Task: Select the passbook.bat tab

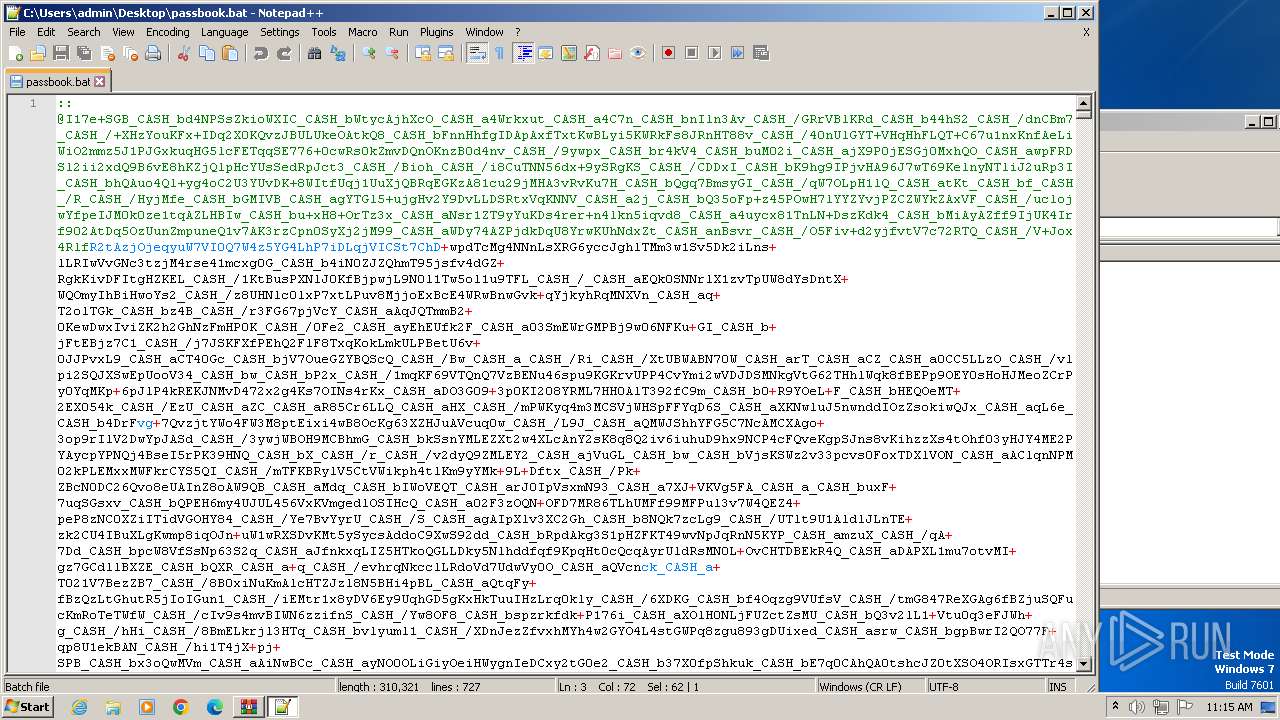Action: 58,81
